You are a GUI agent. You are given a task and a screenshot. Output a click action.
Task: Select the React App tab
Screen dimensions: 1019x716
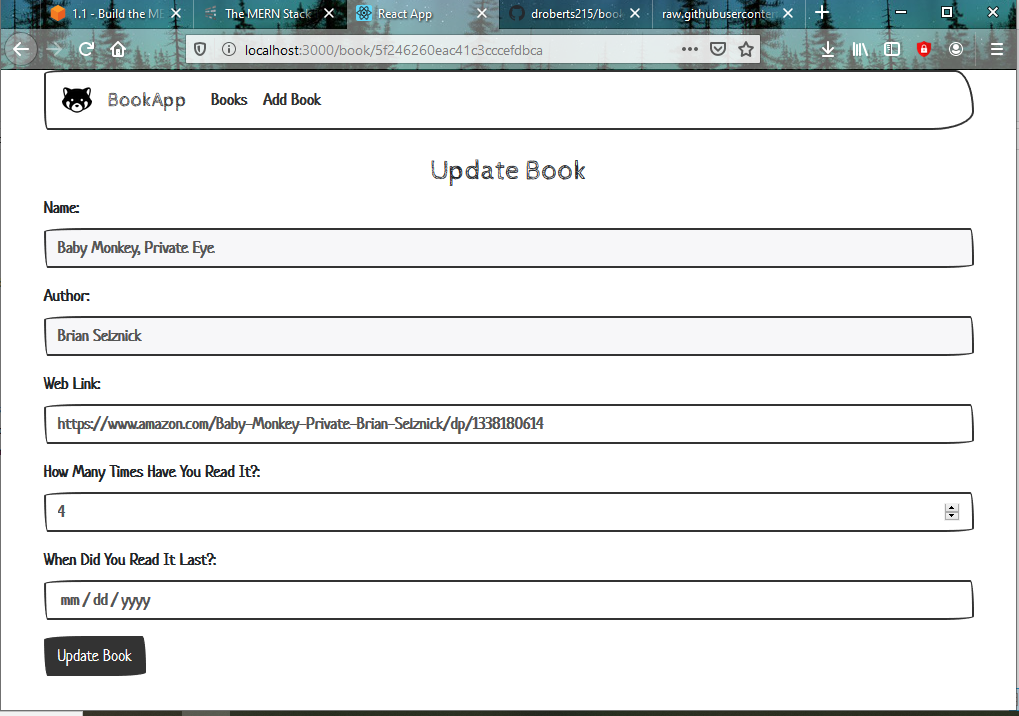pos(422,14)
